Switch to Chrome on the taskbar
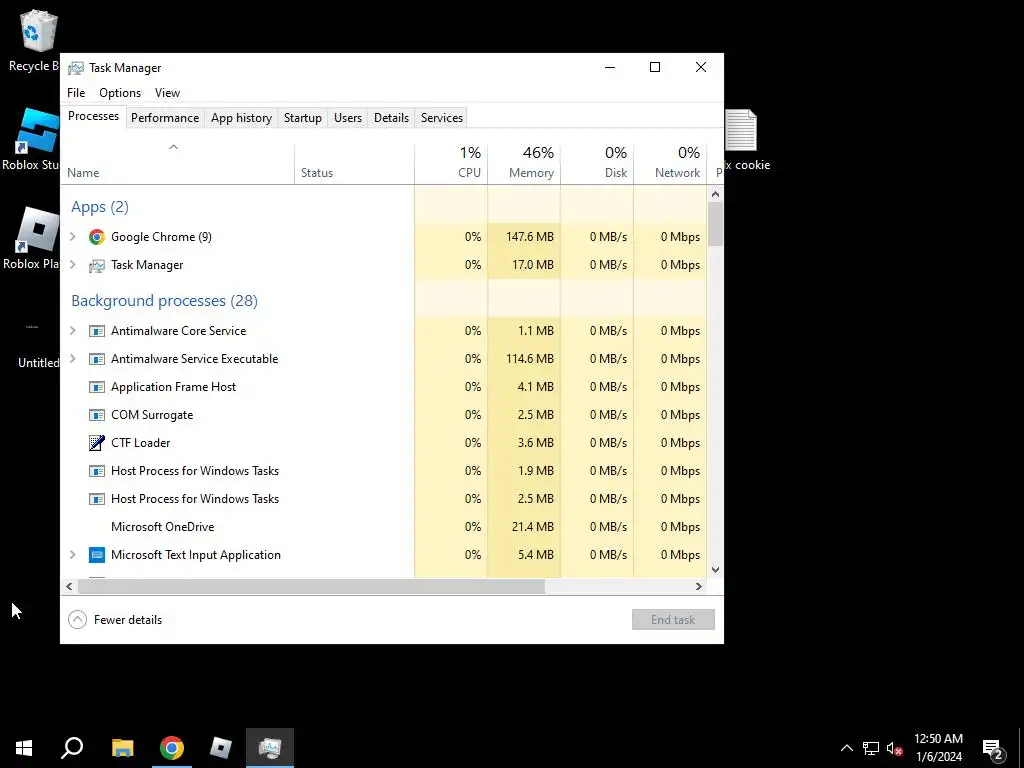The height and width of the screenshot is (768, 1024). pos(172,748)
